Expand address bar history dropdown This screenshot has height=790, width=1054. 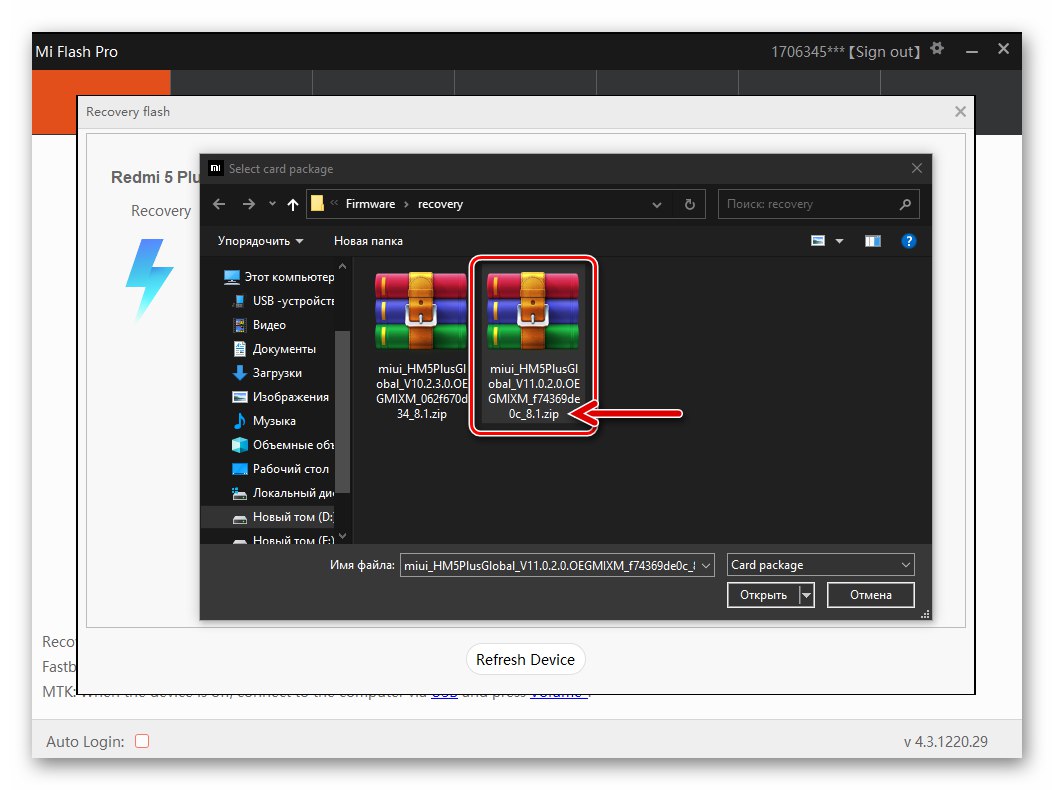657,204
